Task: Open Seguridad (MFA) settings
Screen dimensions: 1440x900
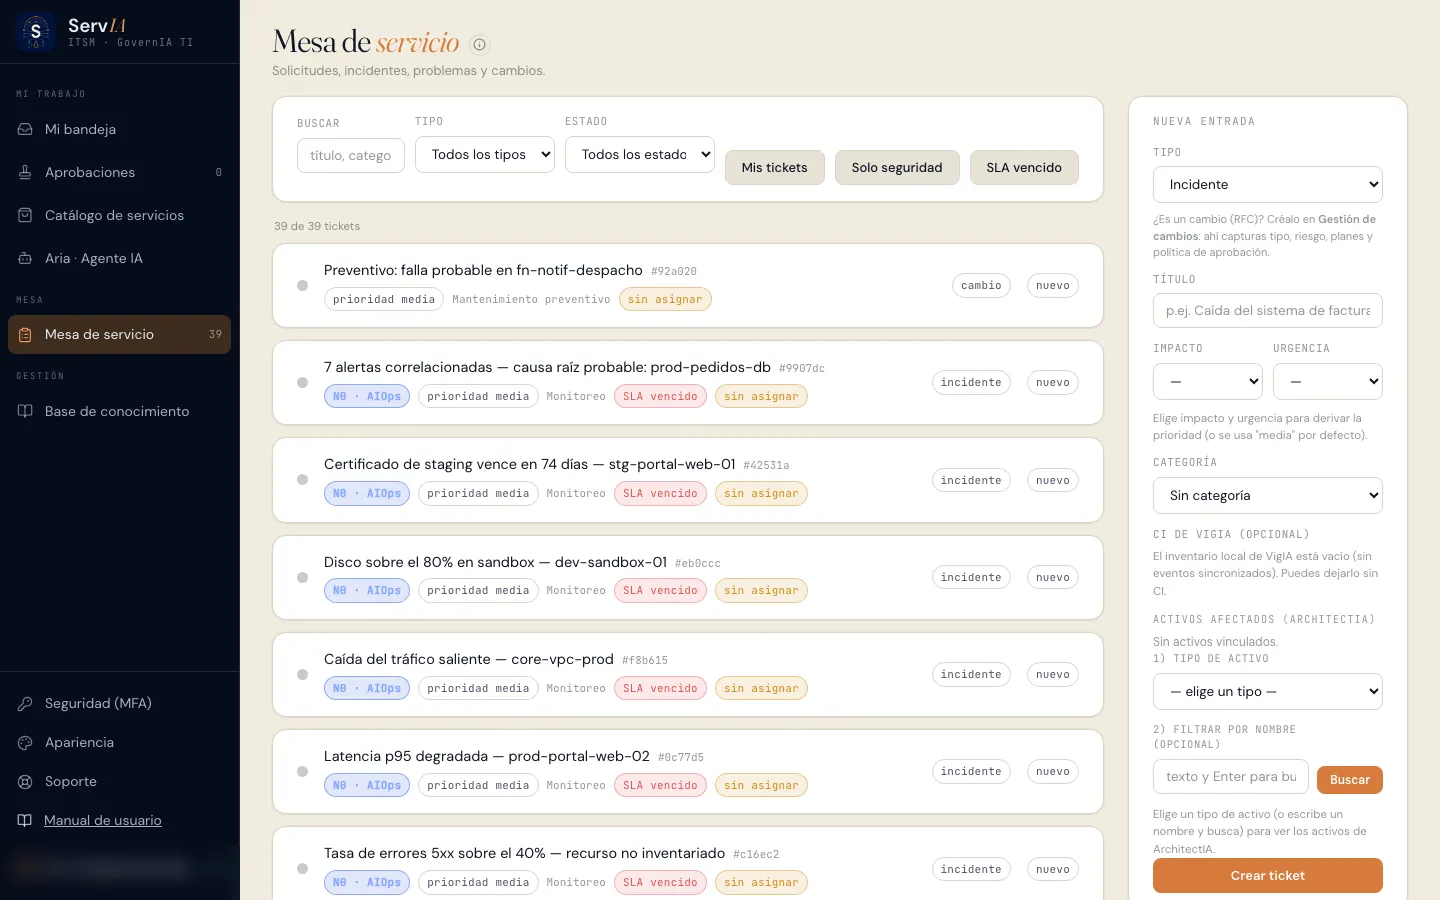Action: [x=120, y=703]
